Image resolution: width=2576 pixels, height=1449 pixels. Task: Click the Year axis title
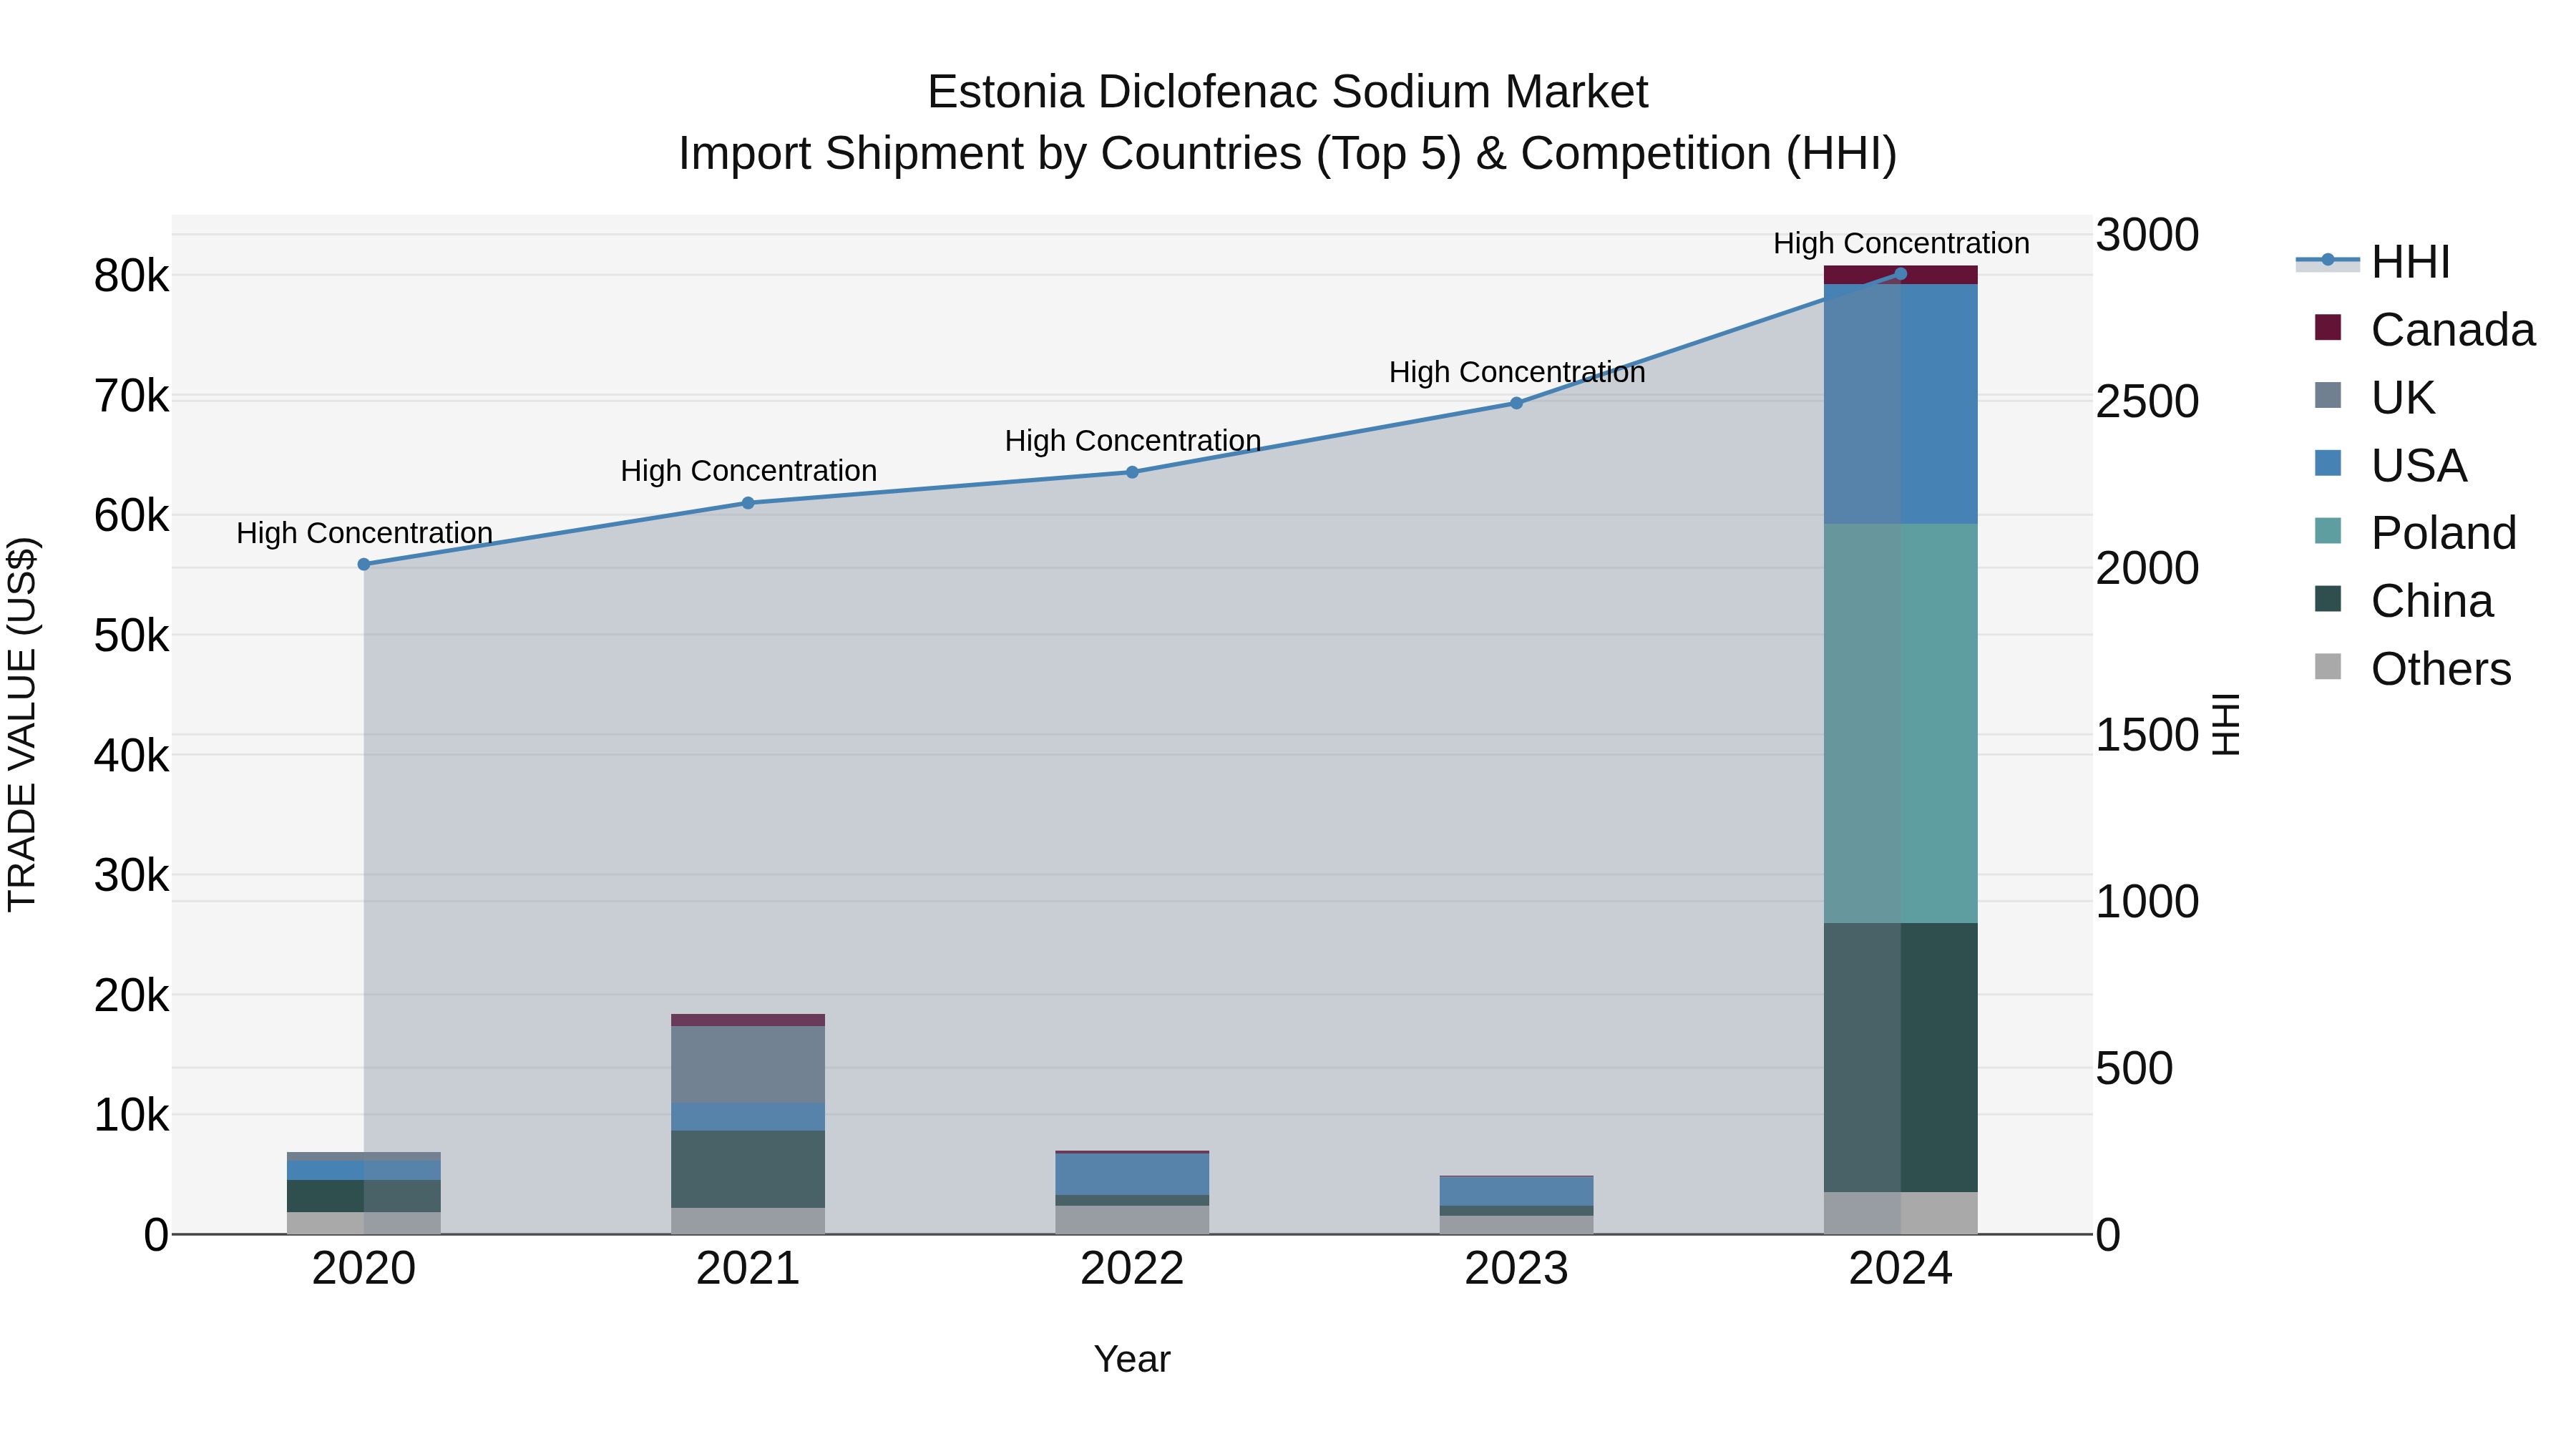1132,1359
